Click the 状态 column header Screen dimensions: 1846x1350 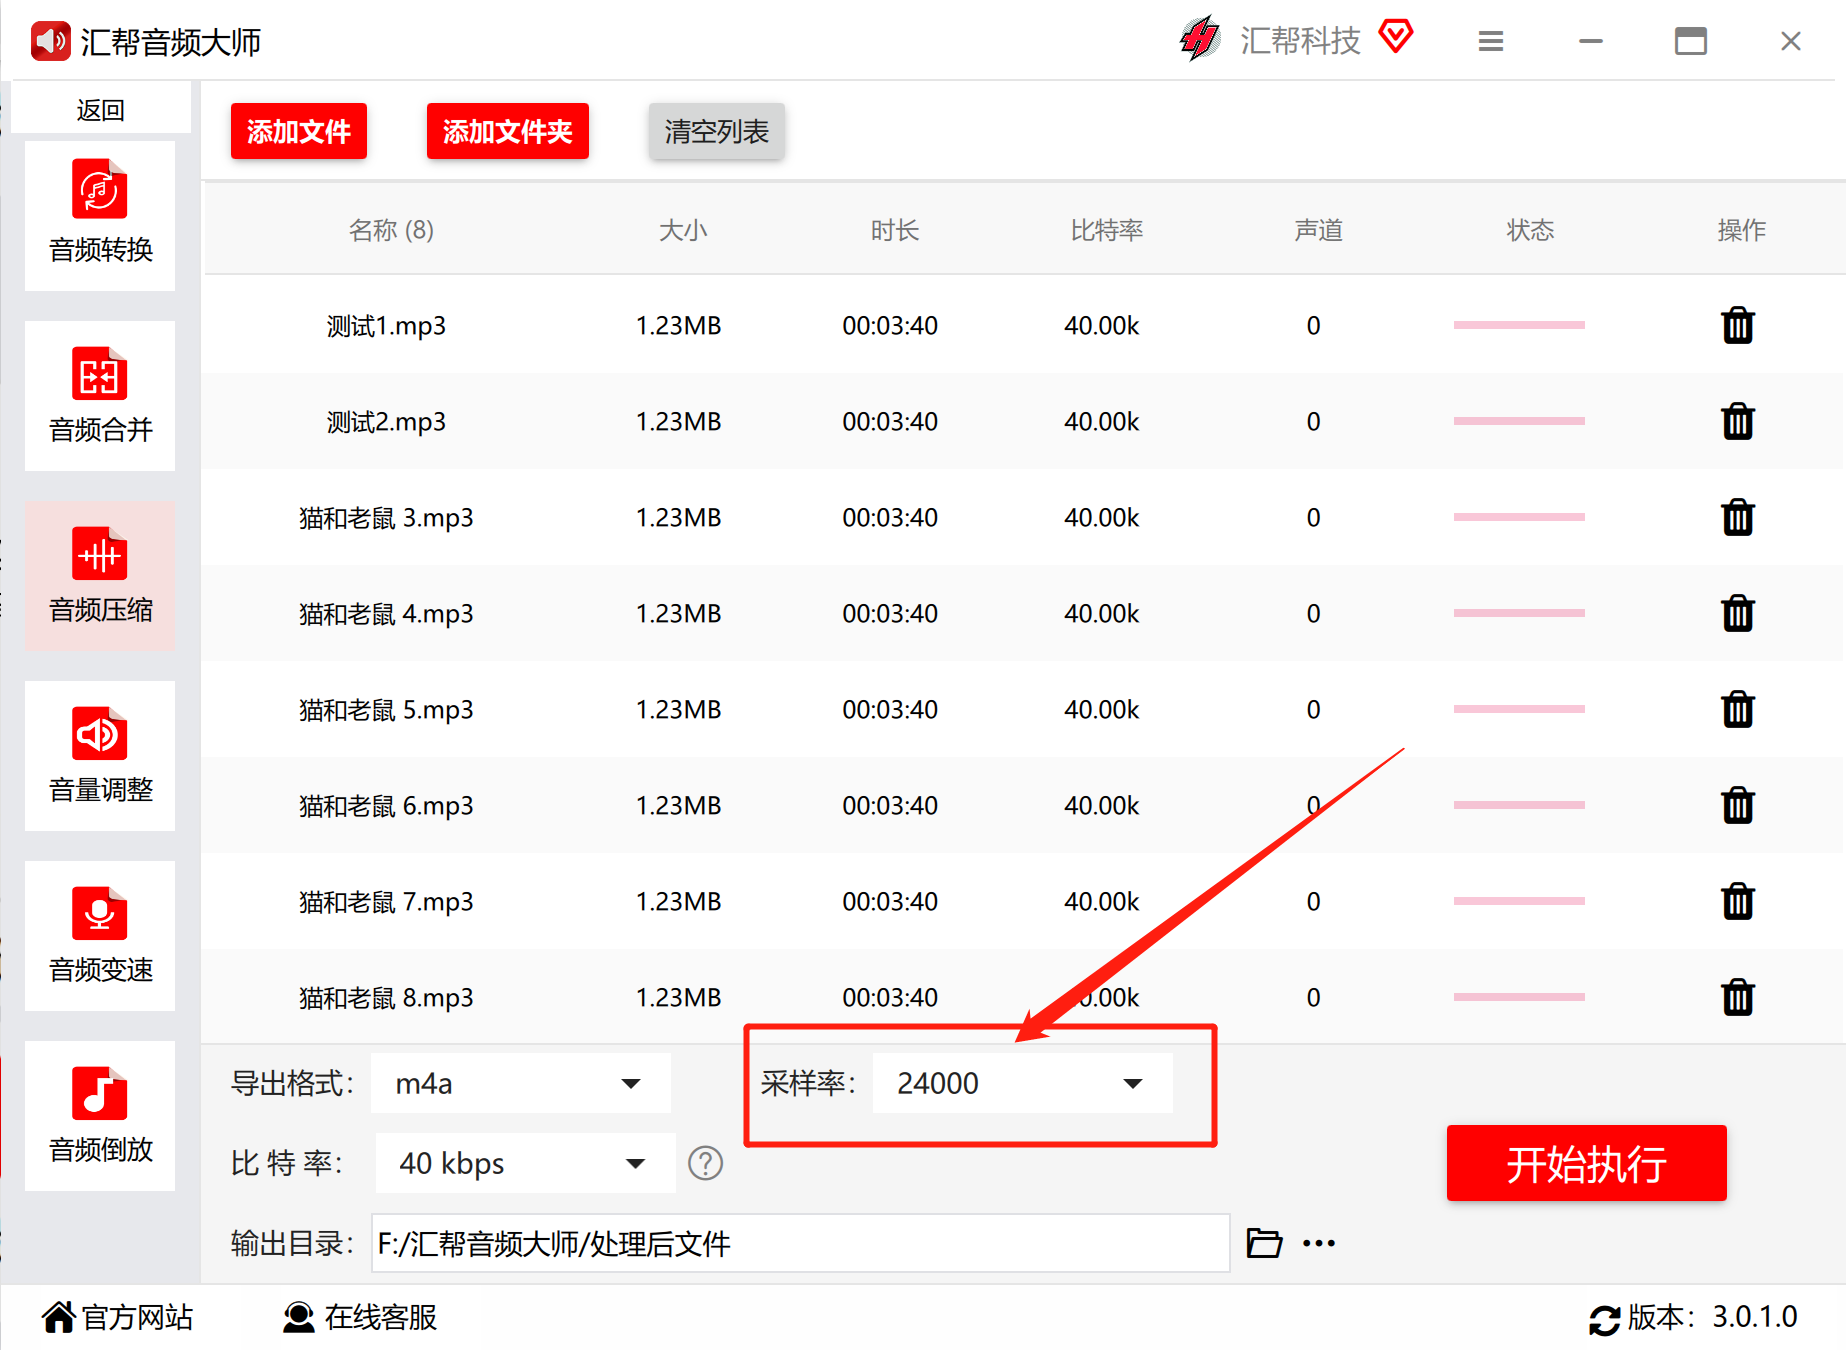click(1530, 230)
